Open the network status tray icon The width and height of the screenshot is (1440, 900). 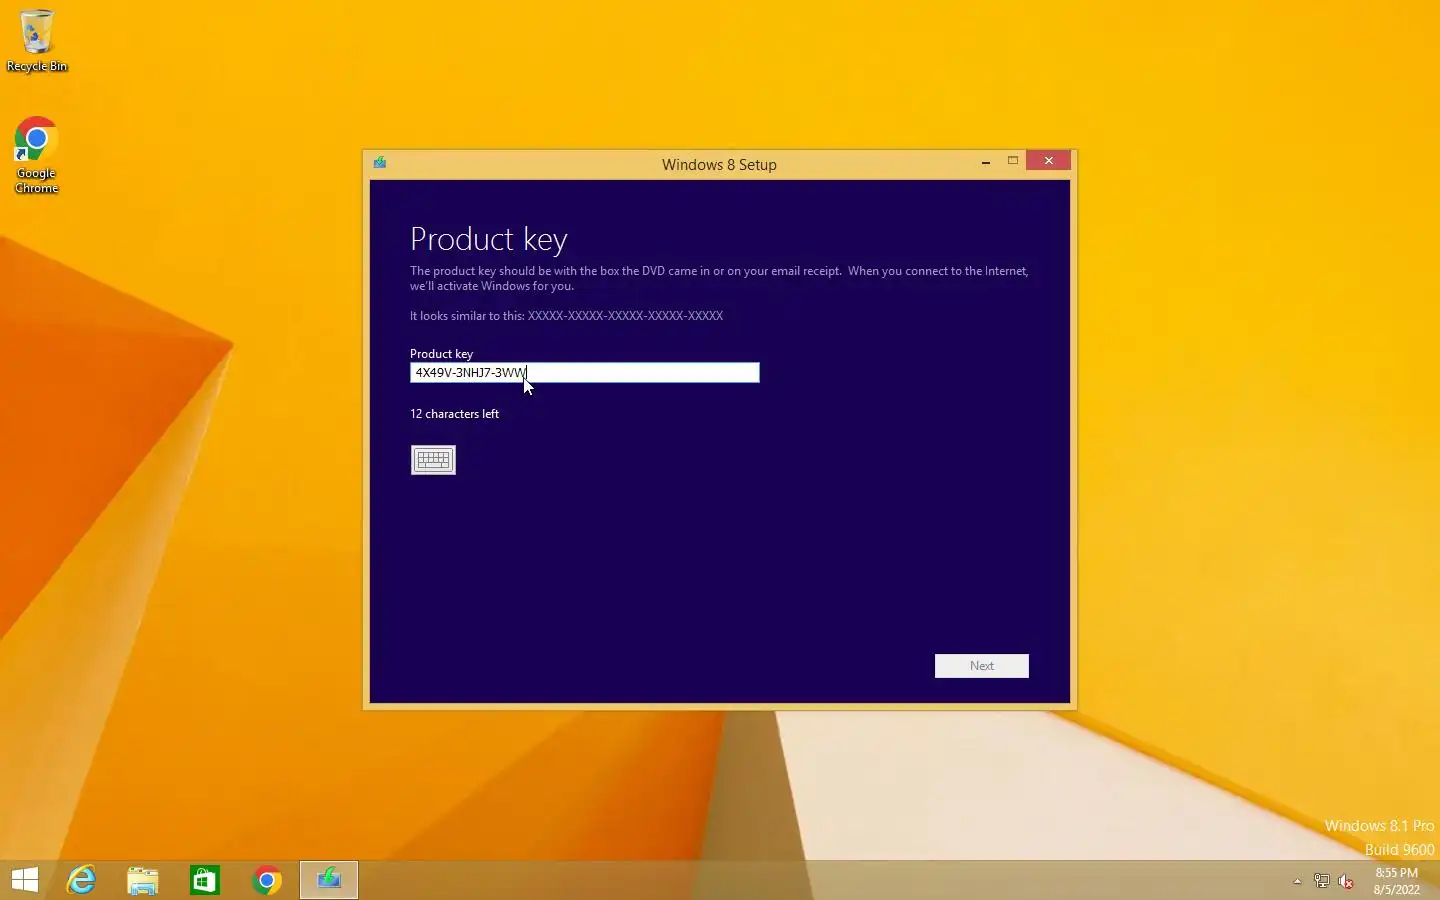coord(1321,881)
